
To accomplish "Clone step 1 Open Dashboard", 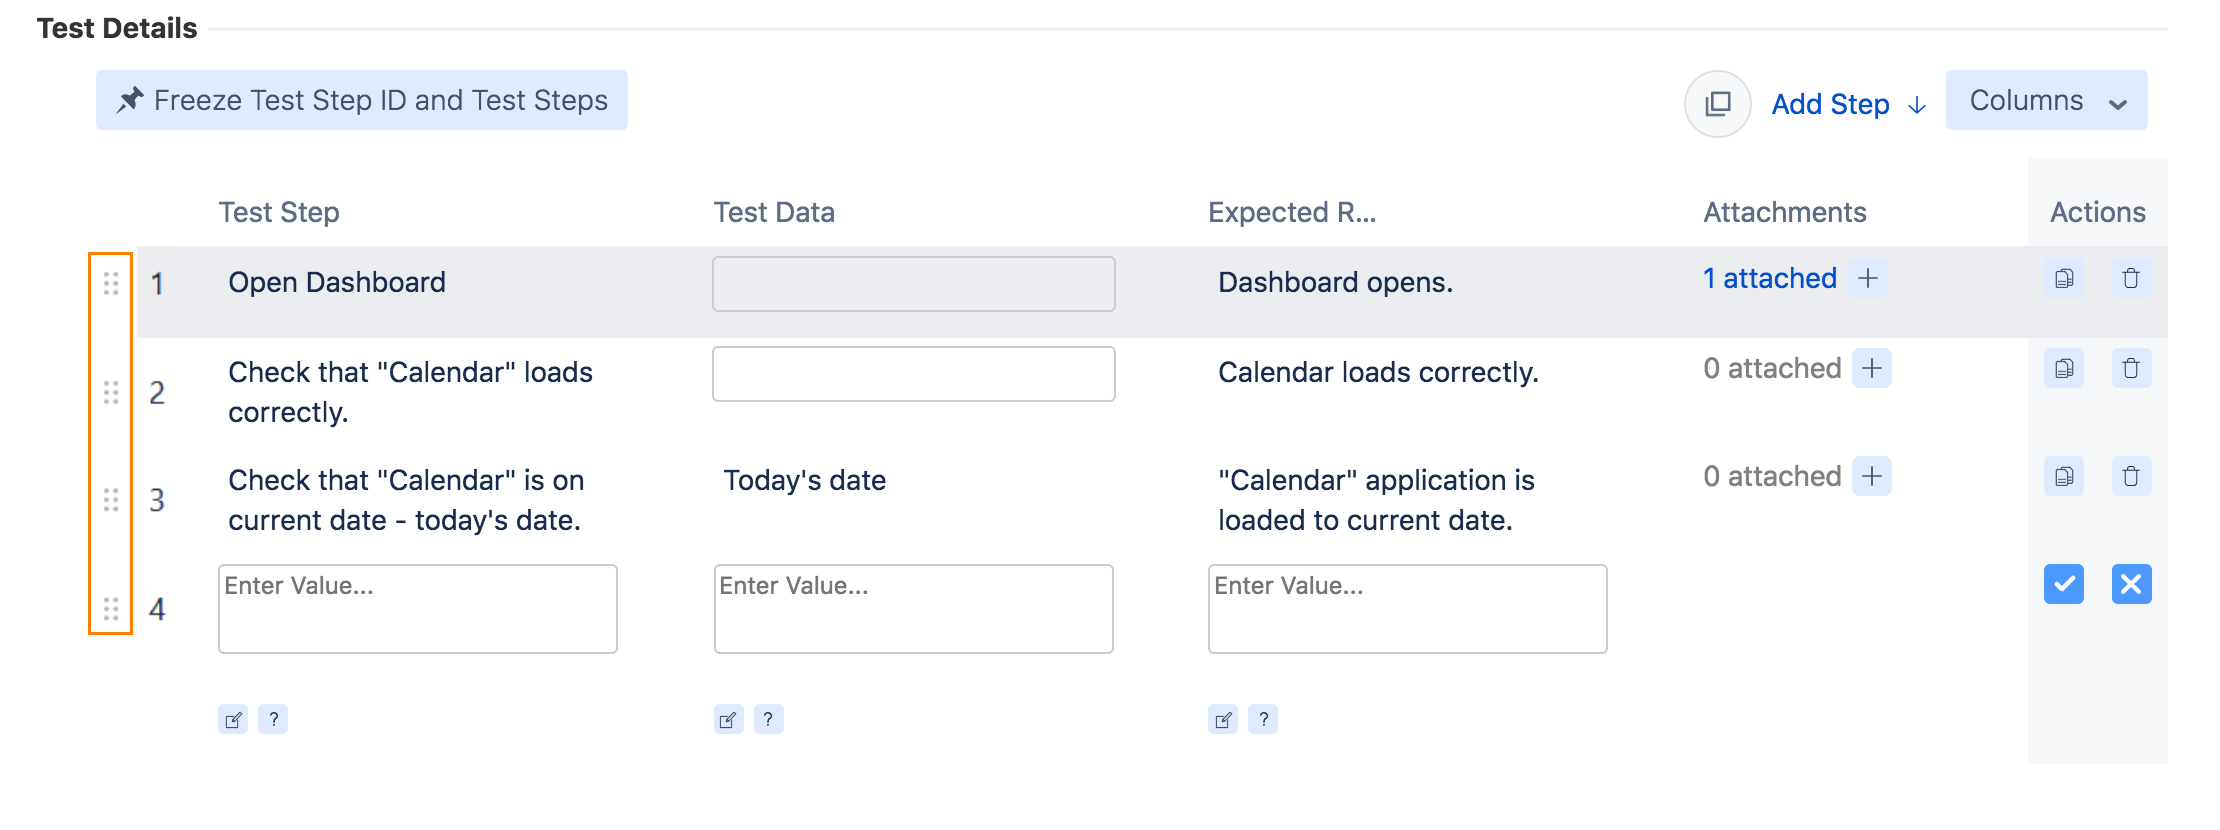I will pyautogui.click(x=2064, y=279).
